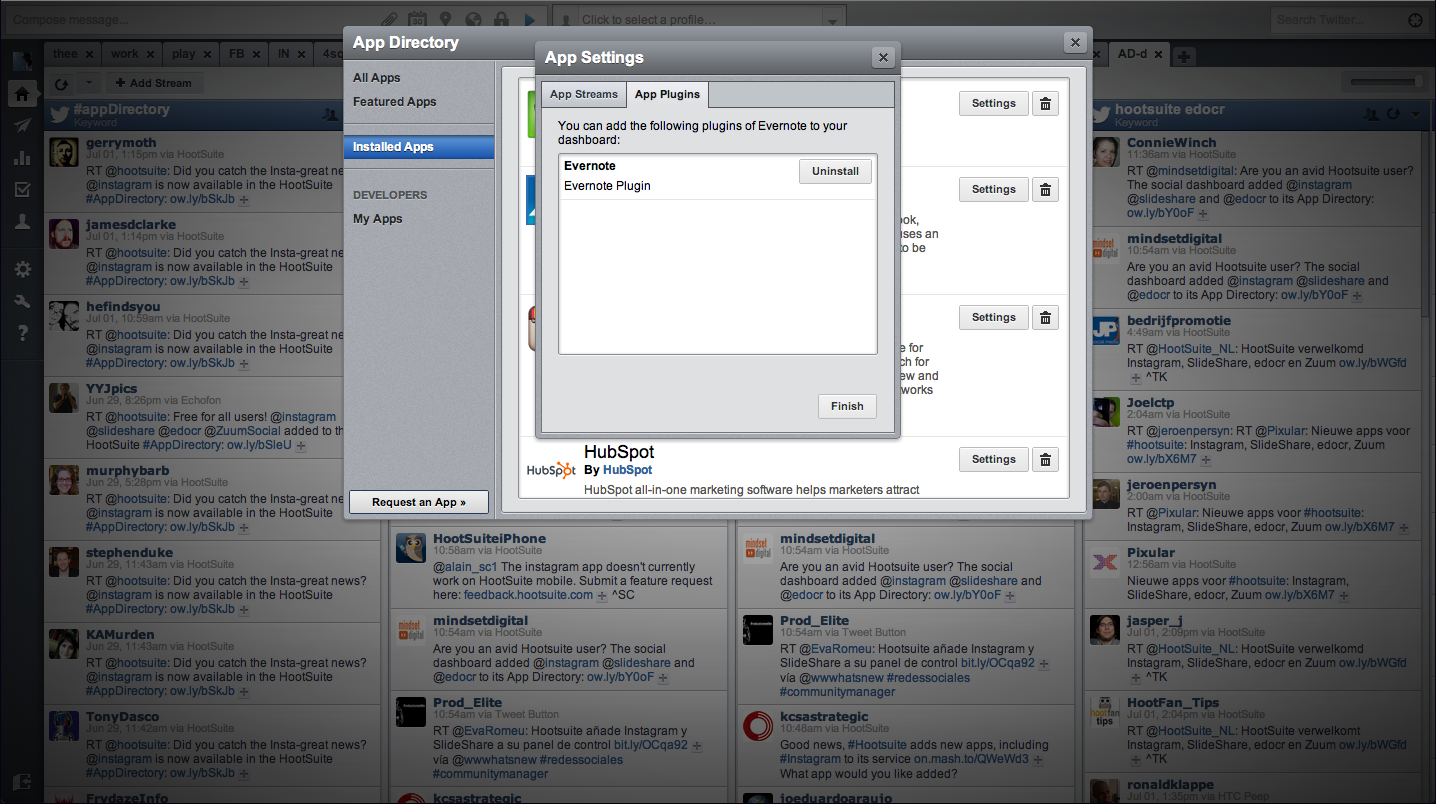Open My Apps under Developers
Image resolution: width=1436 pixels, height=804 pixels.
point(378,219)
